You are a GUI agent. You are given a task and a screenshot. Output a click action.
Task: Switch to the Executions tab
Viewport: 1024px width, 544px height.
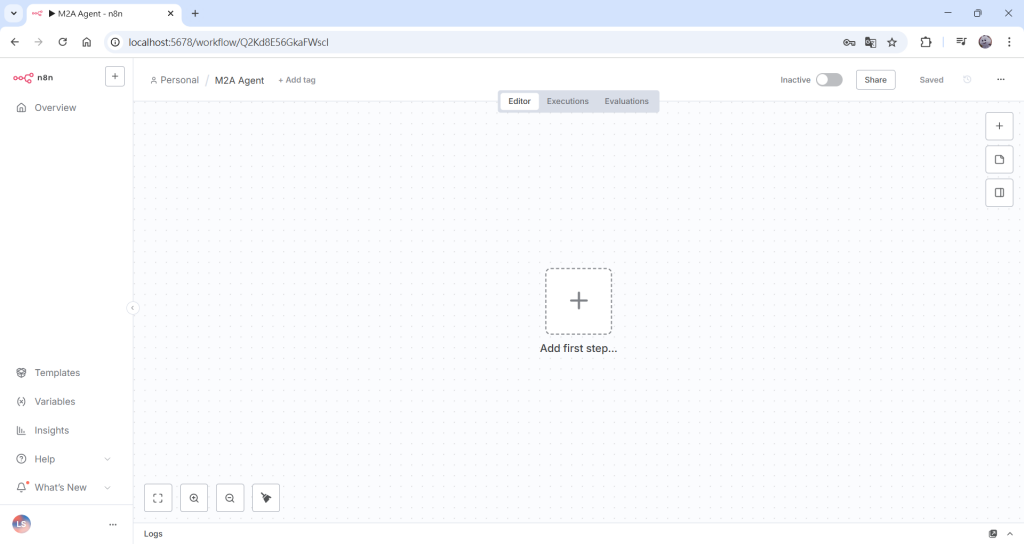(x=568, y=101)
